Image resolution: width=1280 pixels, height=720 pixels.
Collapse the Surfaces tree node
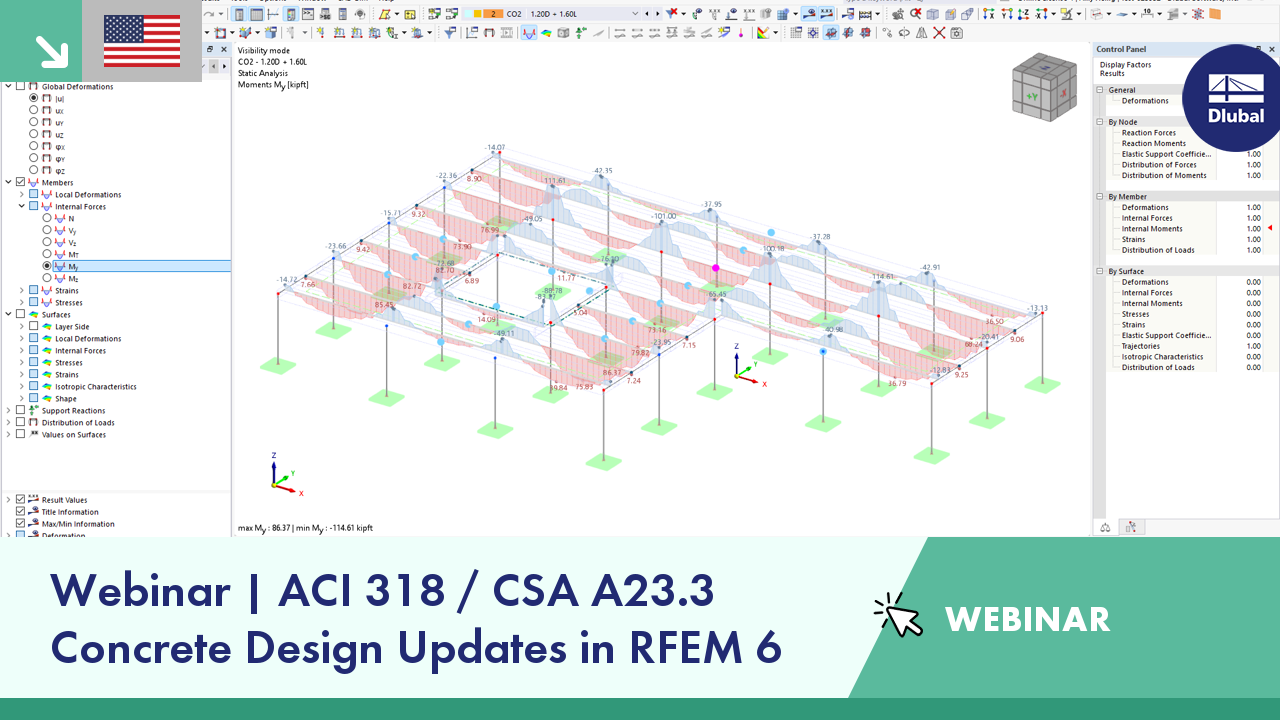point(9,314)
